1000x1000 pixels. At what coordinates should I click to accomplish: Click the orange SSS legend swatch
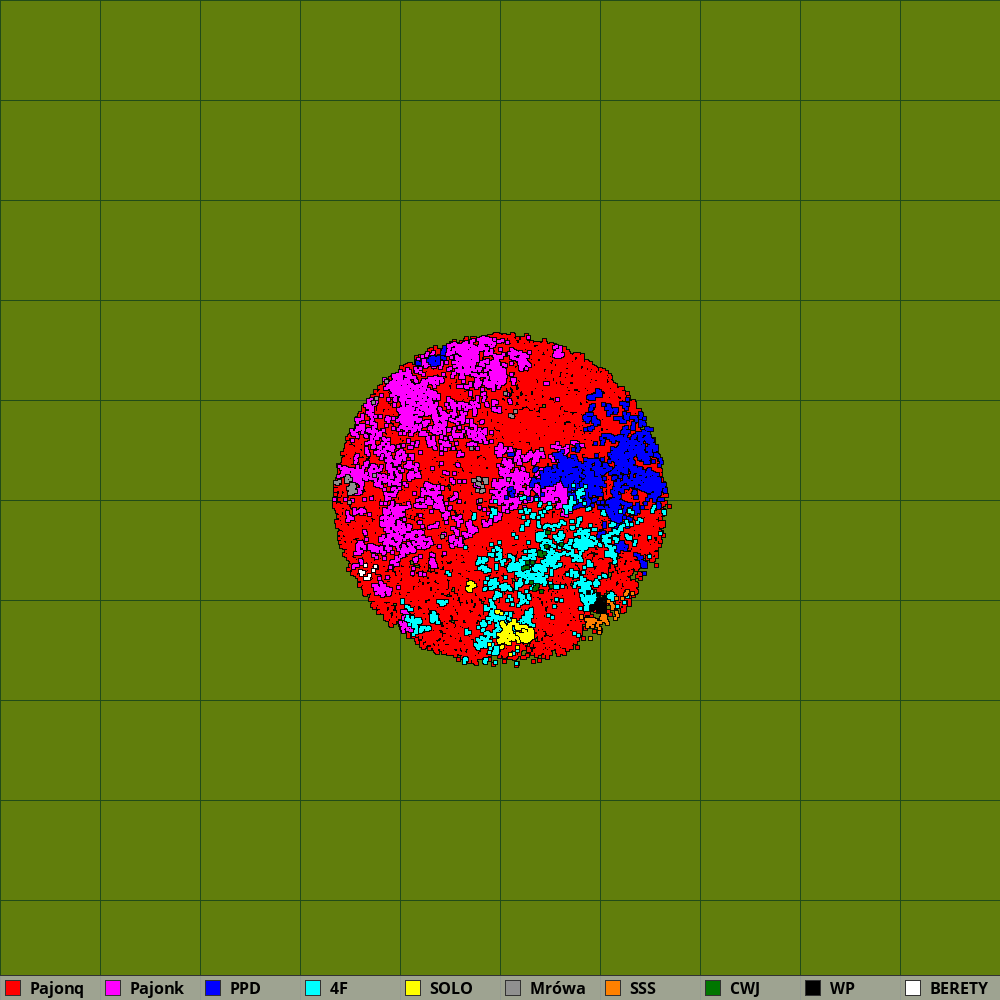pos(613,988)
